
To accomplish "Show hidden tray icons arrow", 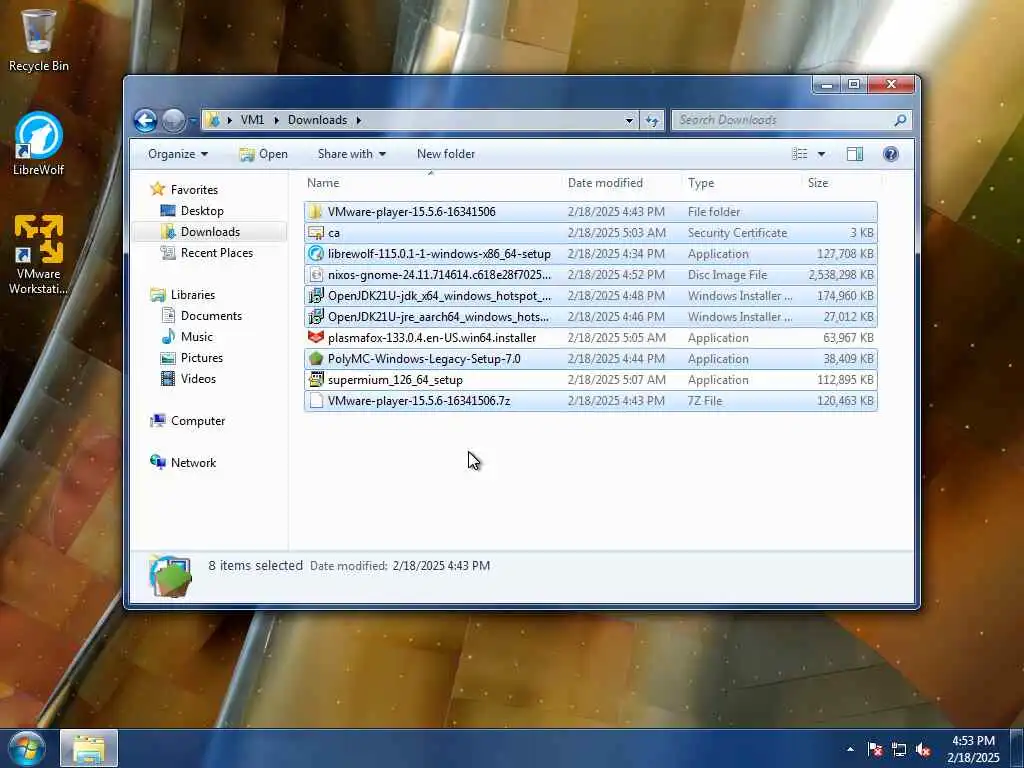I will 850,749.
